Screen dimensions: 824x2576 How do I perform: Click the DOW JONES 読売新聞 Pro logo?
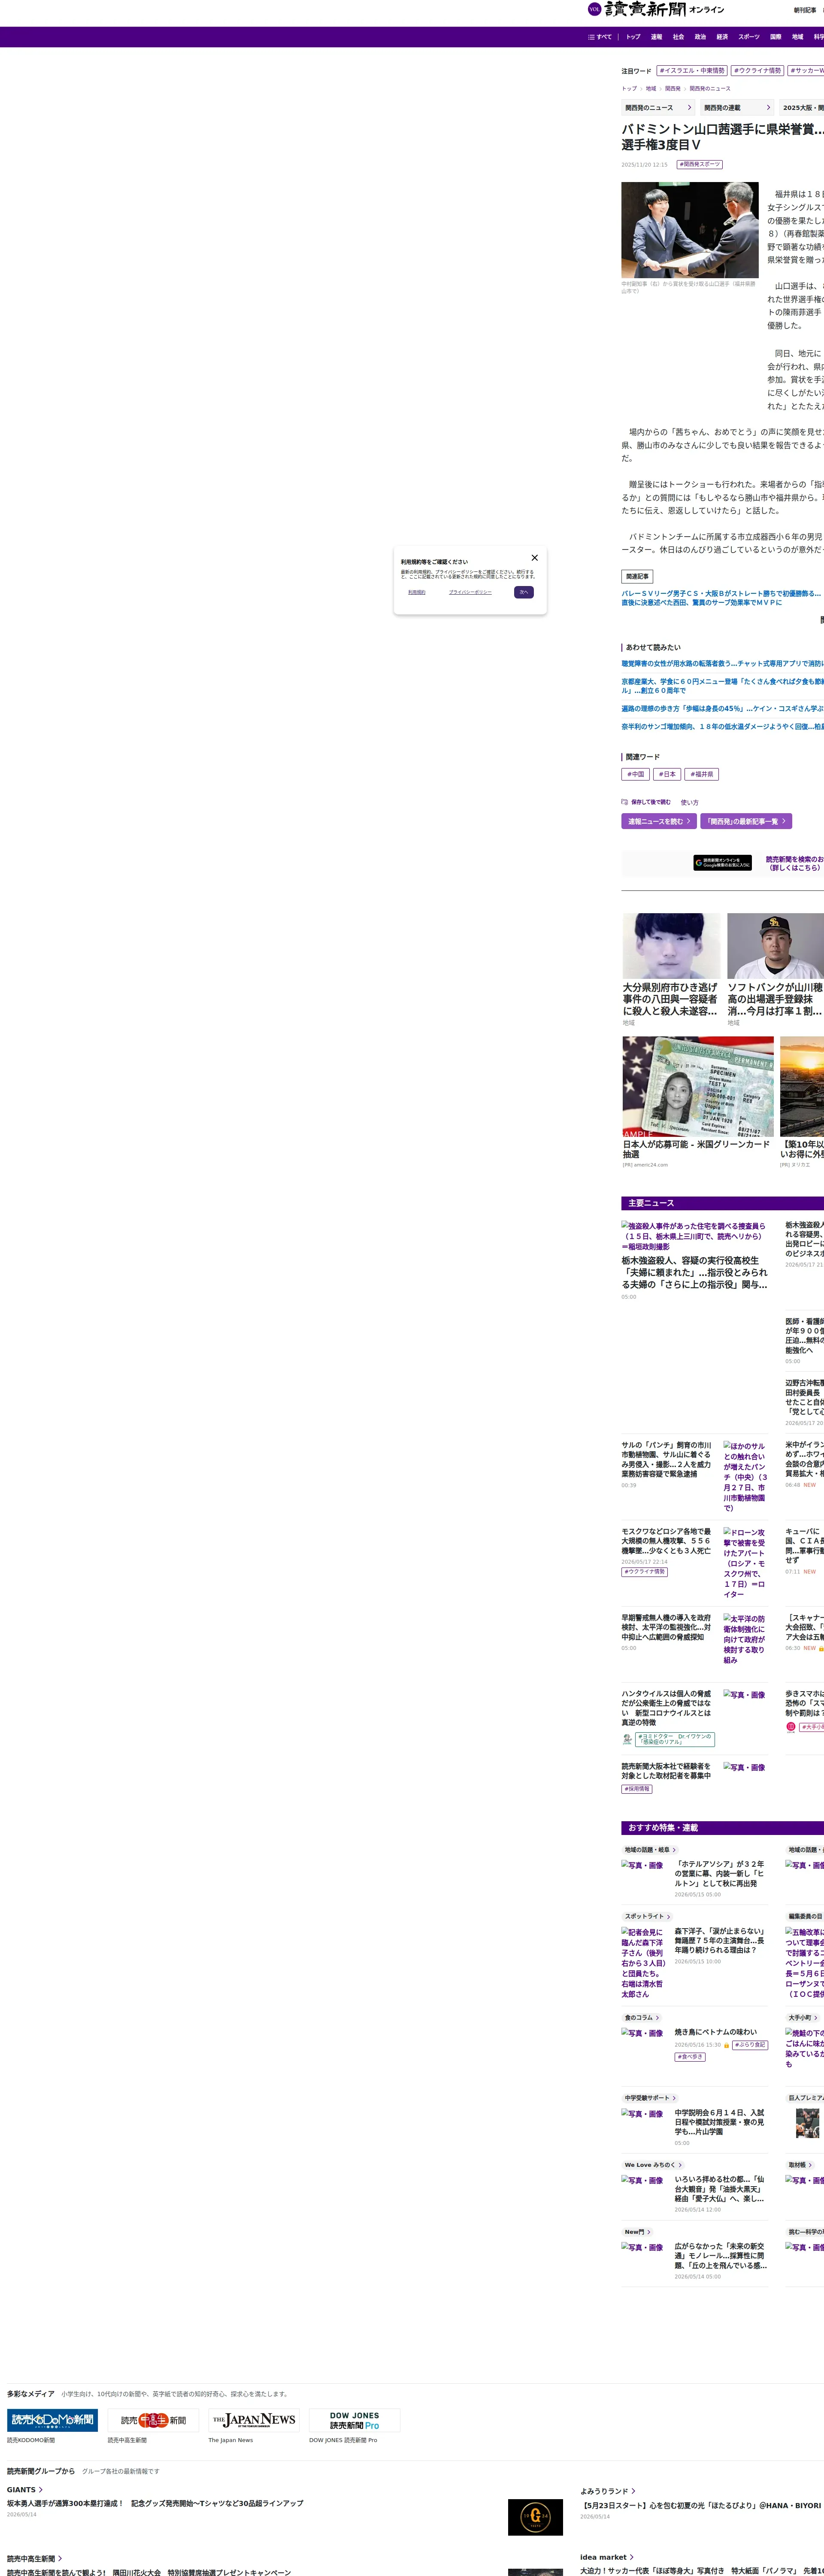(x=355, y=2420)
